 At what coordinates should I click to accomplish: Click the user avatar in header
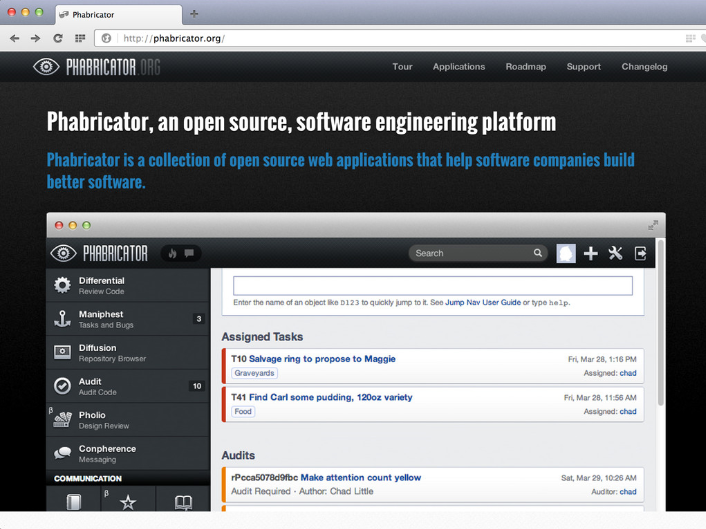click(x=566, y=254)
